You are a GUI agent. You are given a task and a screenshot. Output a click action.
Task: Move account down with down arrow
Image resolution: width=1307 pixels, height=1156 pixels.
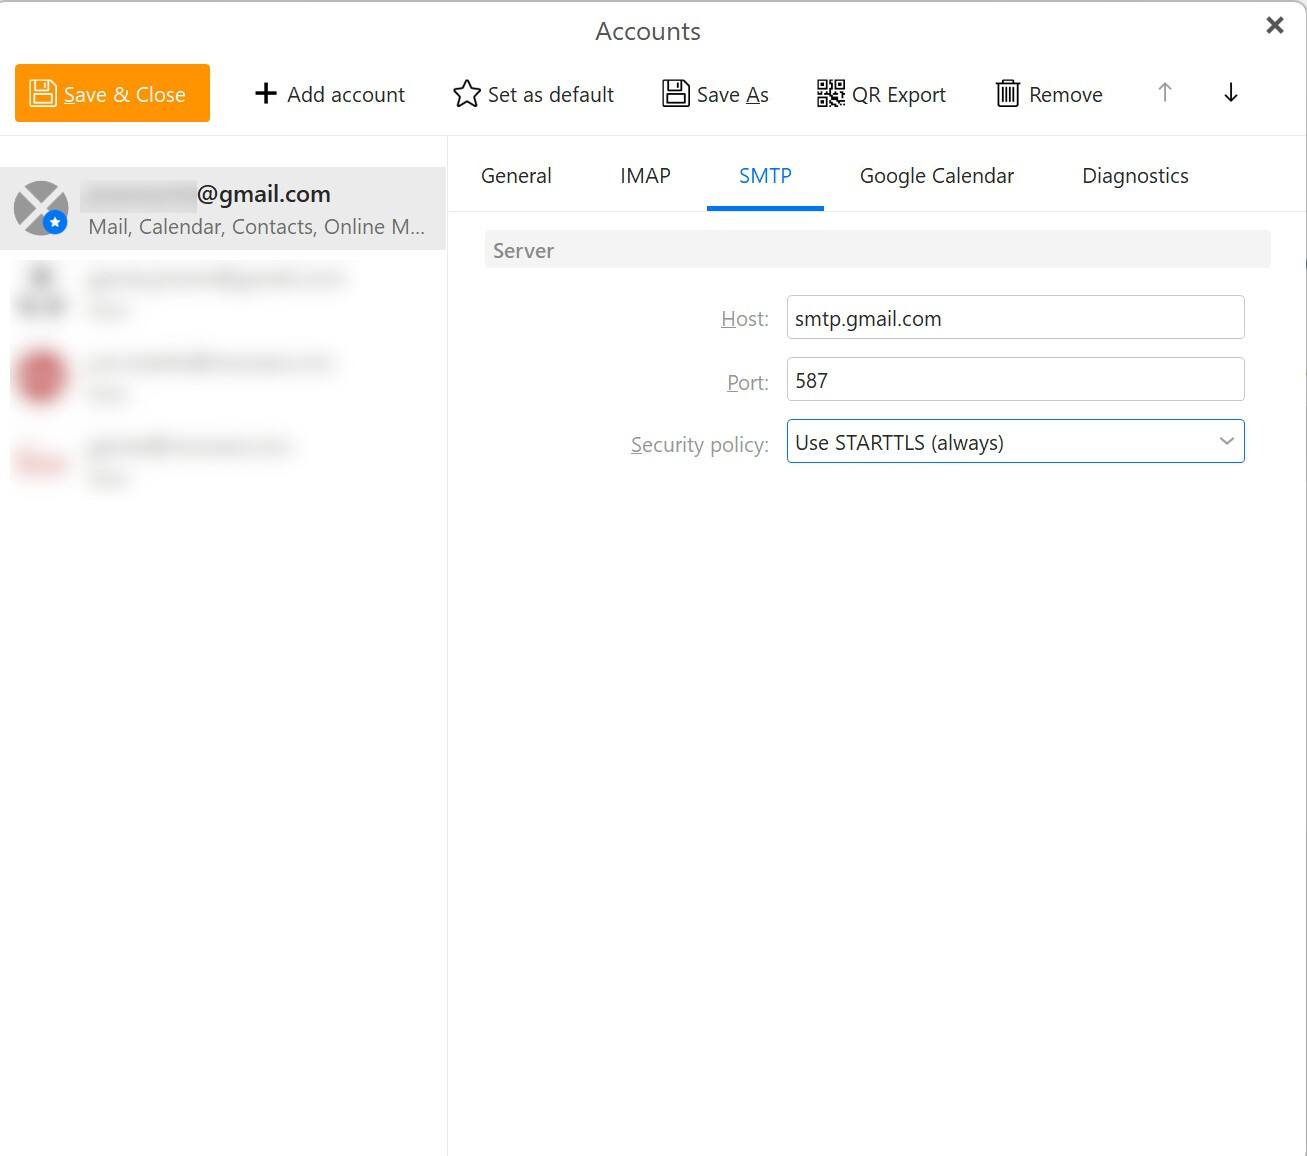(x=1230, y=93)
